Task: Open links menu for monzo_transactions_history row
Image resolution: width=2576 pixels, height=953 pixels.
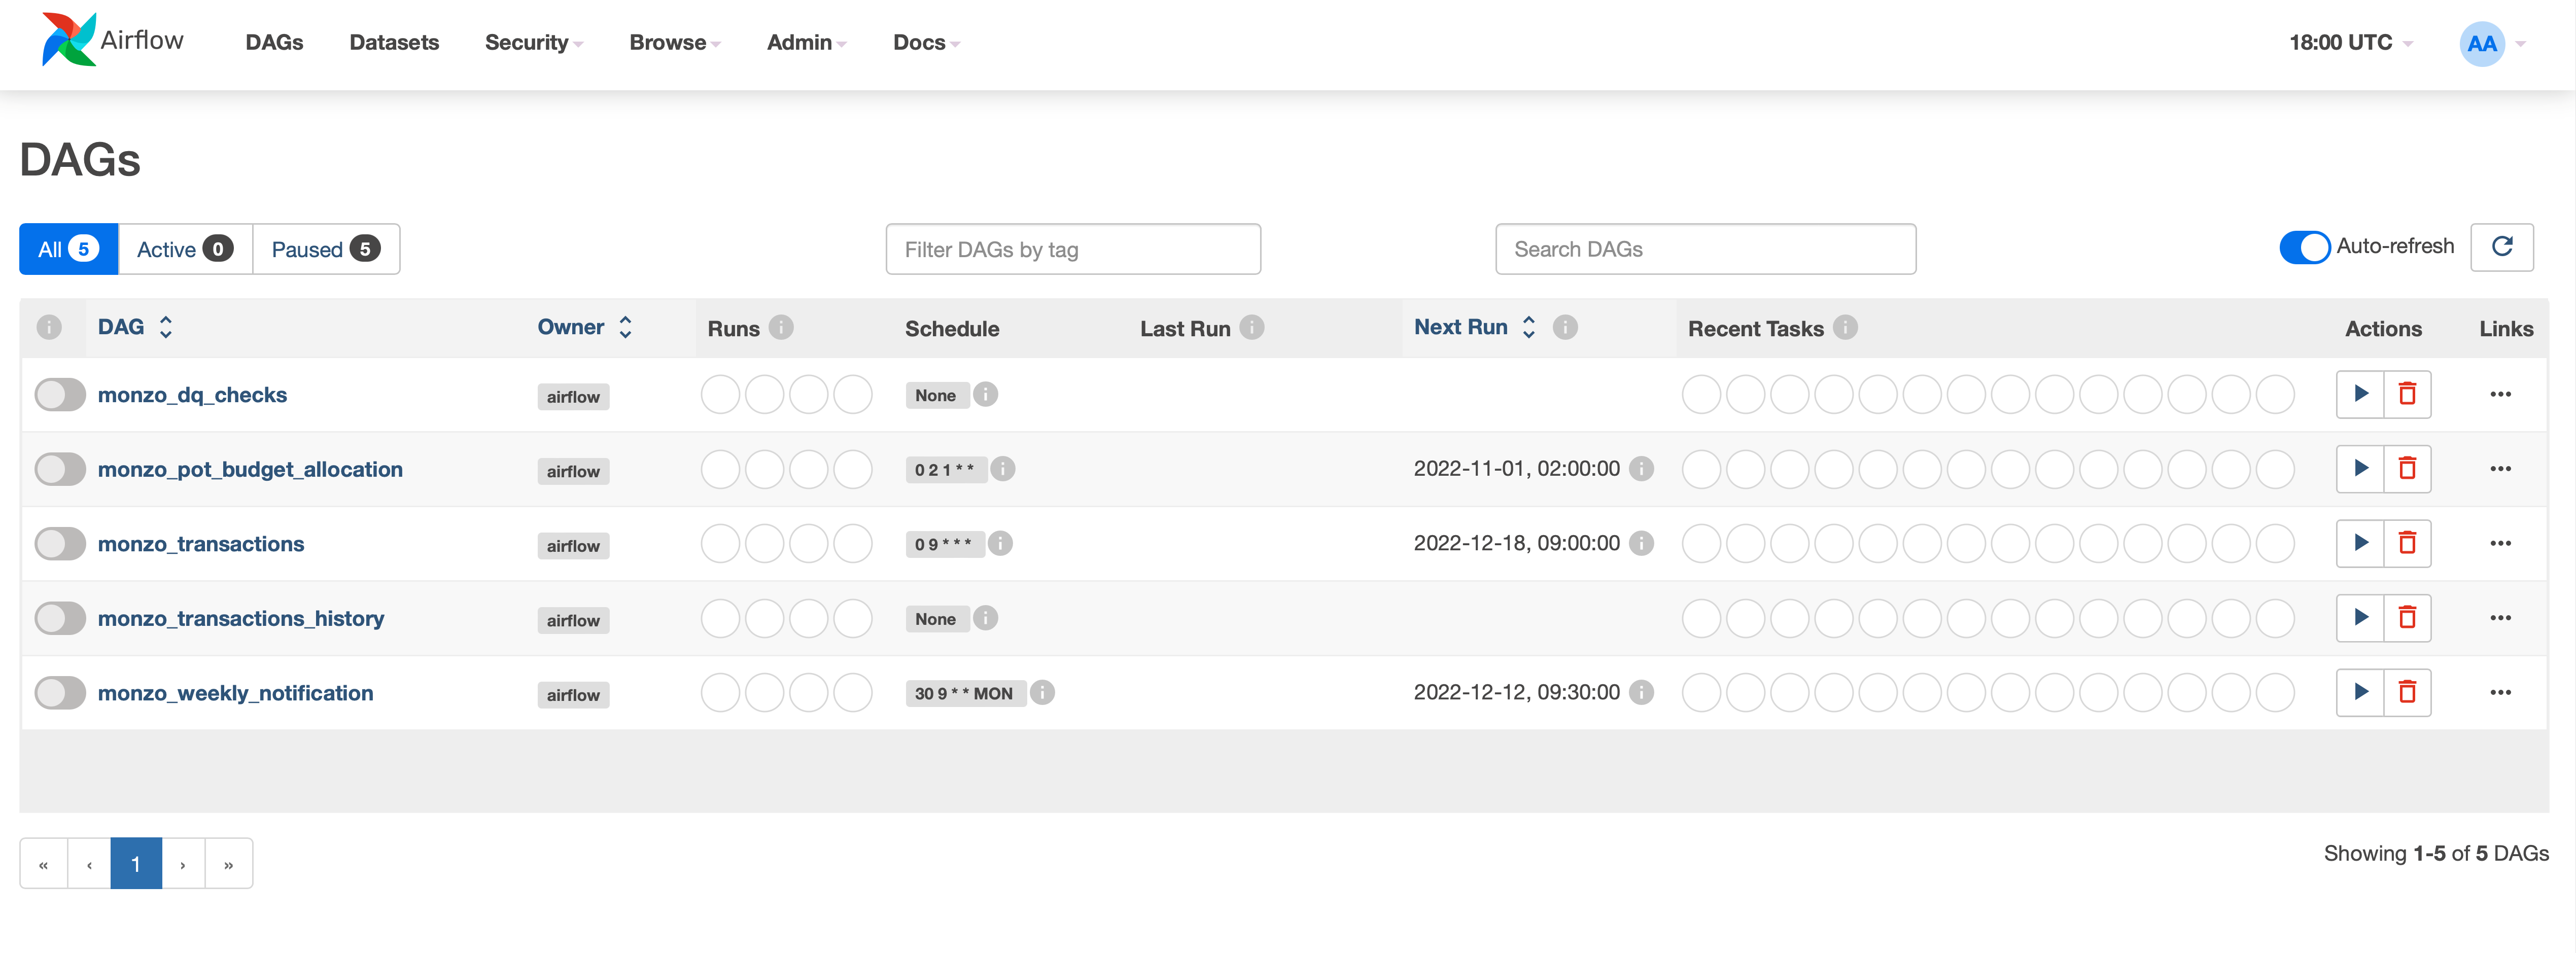Action: 2500,618
